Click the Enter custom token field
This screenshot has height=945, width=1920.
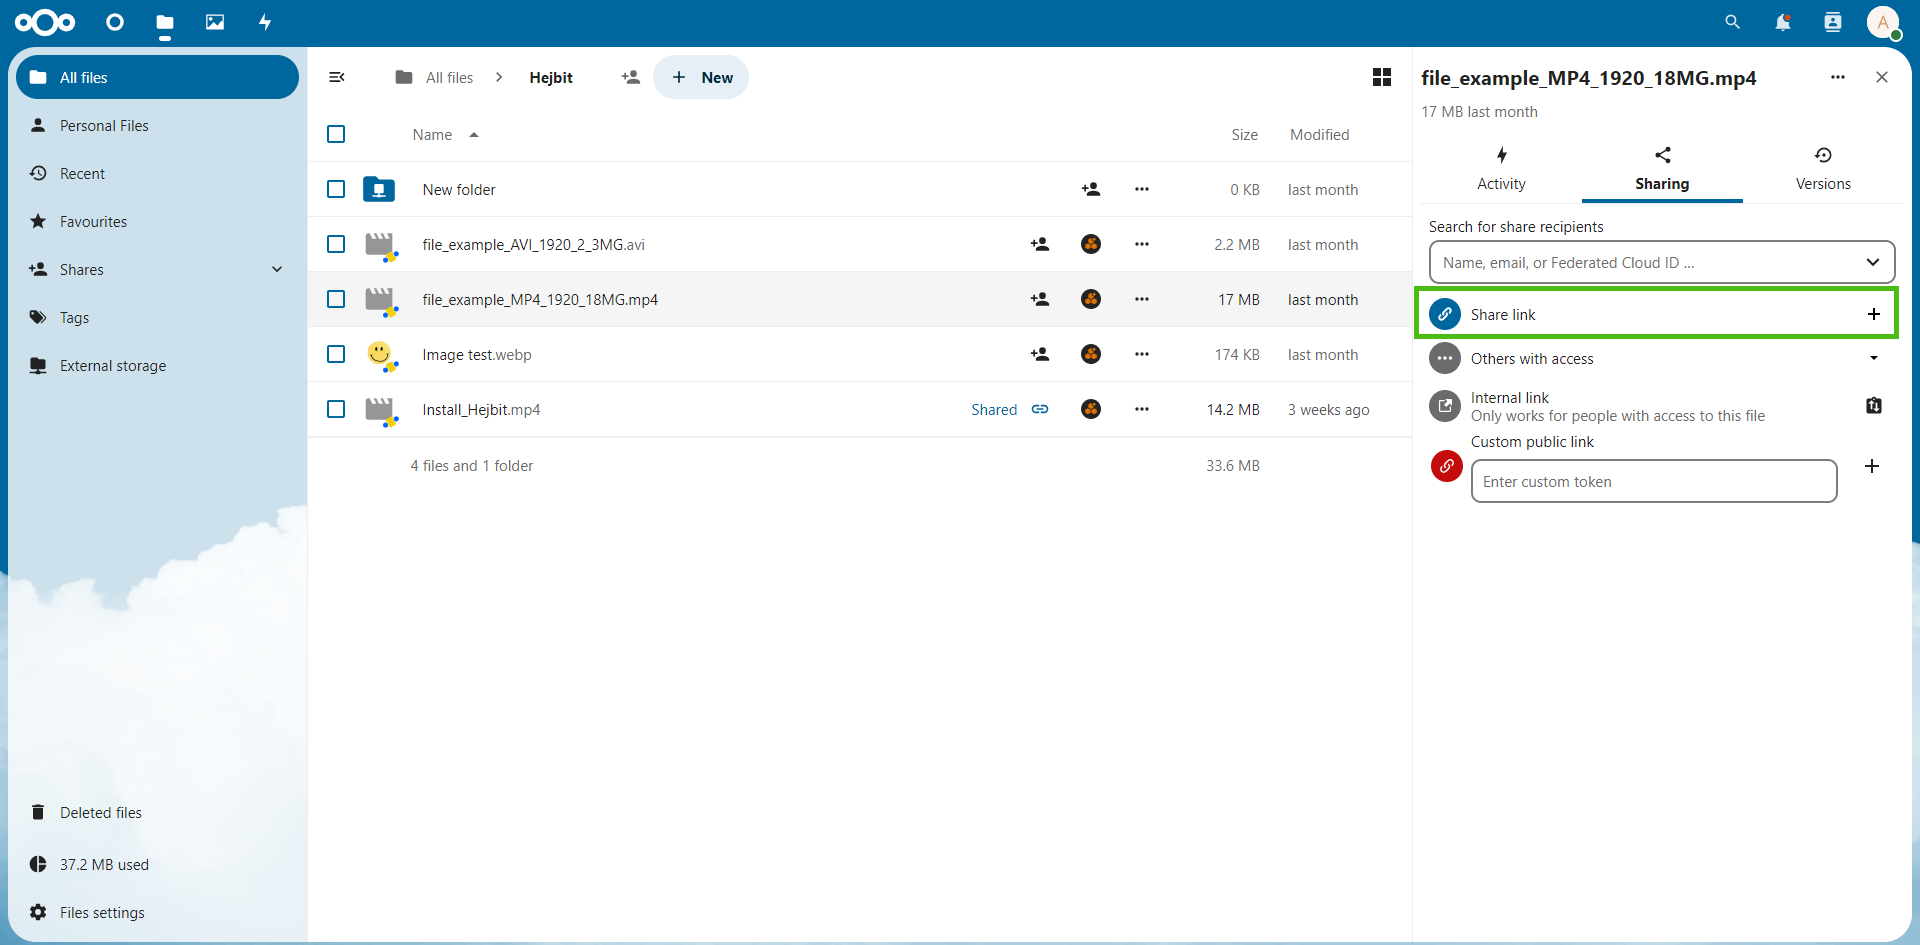click(x=1653, y=481)
